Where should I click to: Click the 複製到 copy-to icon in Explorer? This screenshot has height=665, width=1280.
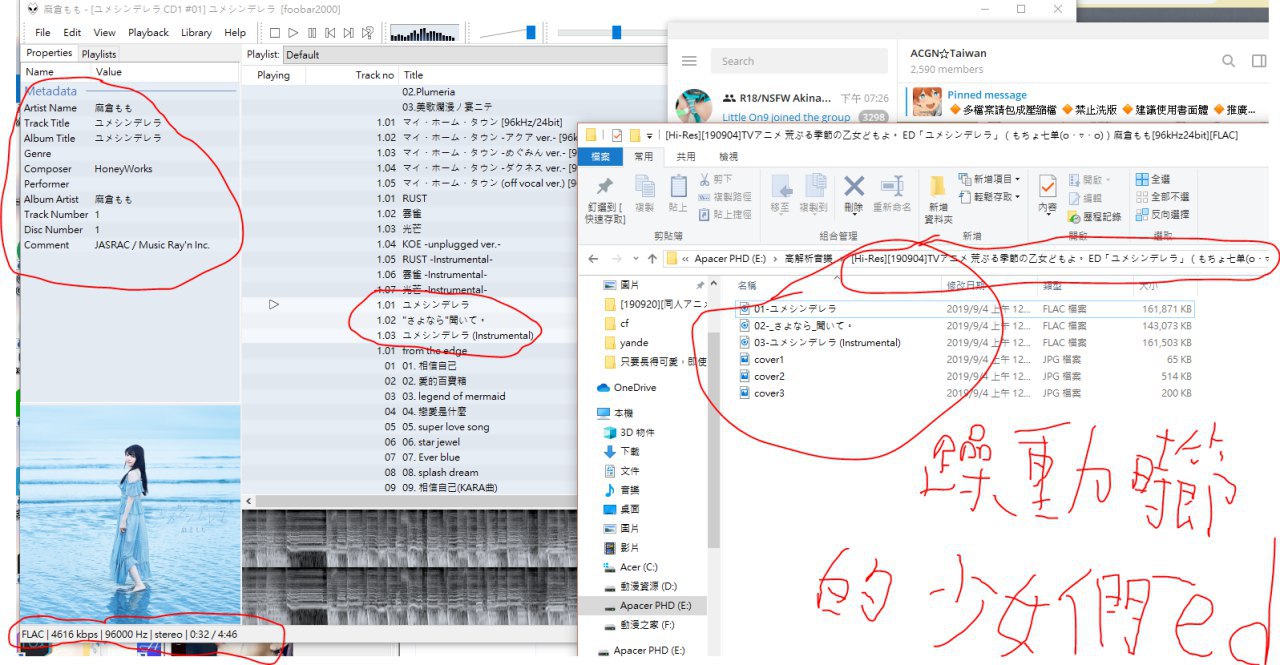coord(816,195)
